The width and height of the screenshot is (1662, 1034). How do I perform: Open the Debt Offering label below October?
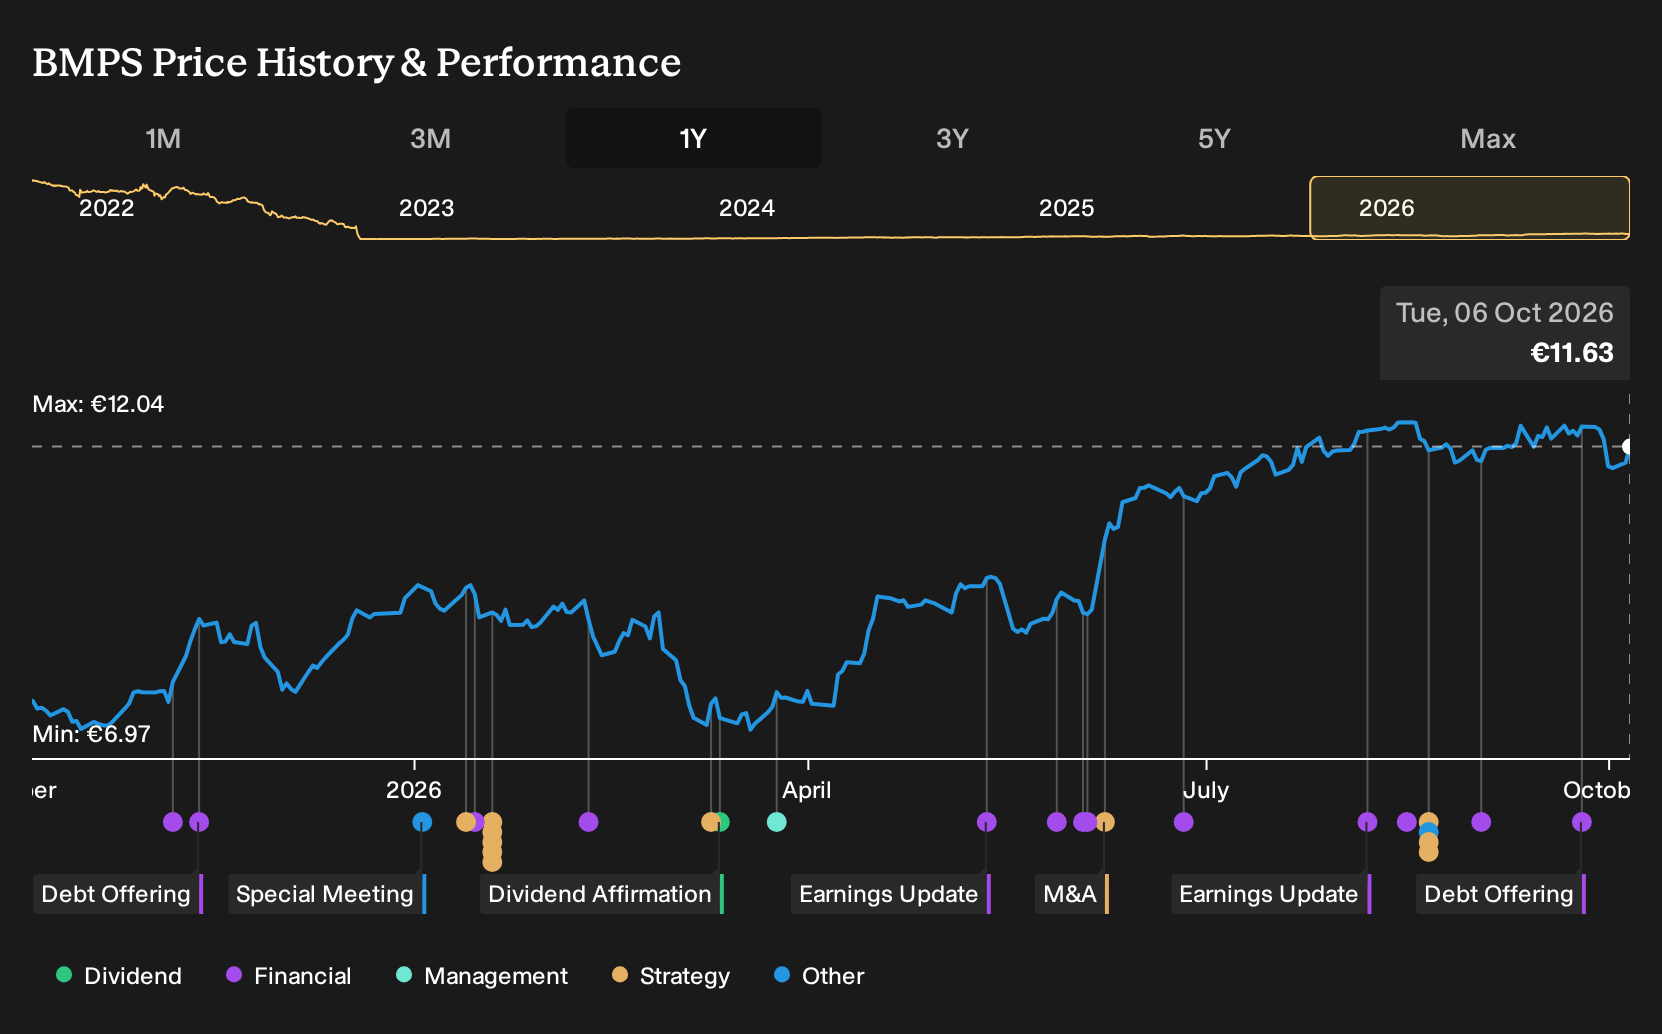tap(1501, 894)
